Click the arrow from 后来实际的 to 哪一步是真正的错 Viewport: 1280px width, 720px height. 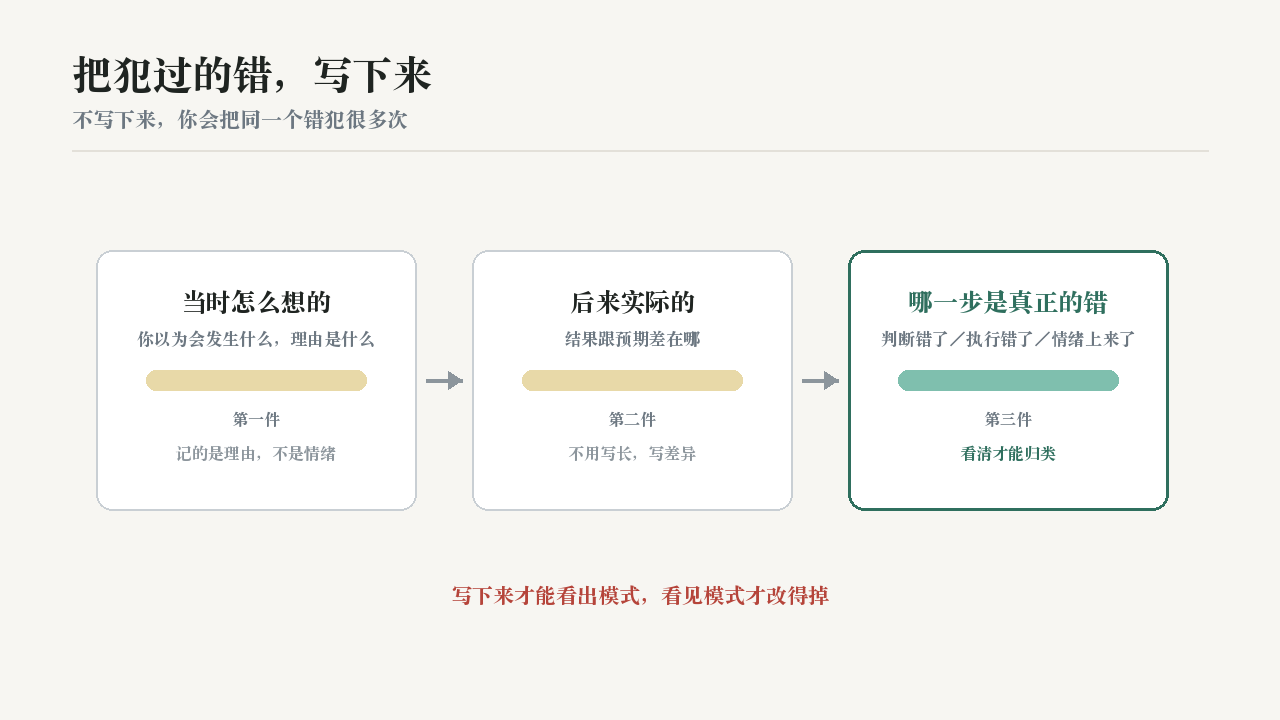[x=820, y=380]
